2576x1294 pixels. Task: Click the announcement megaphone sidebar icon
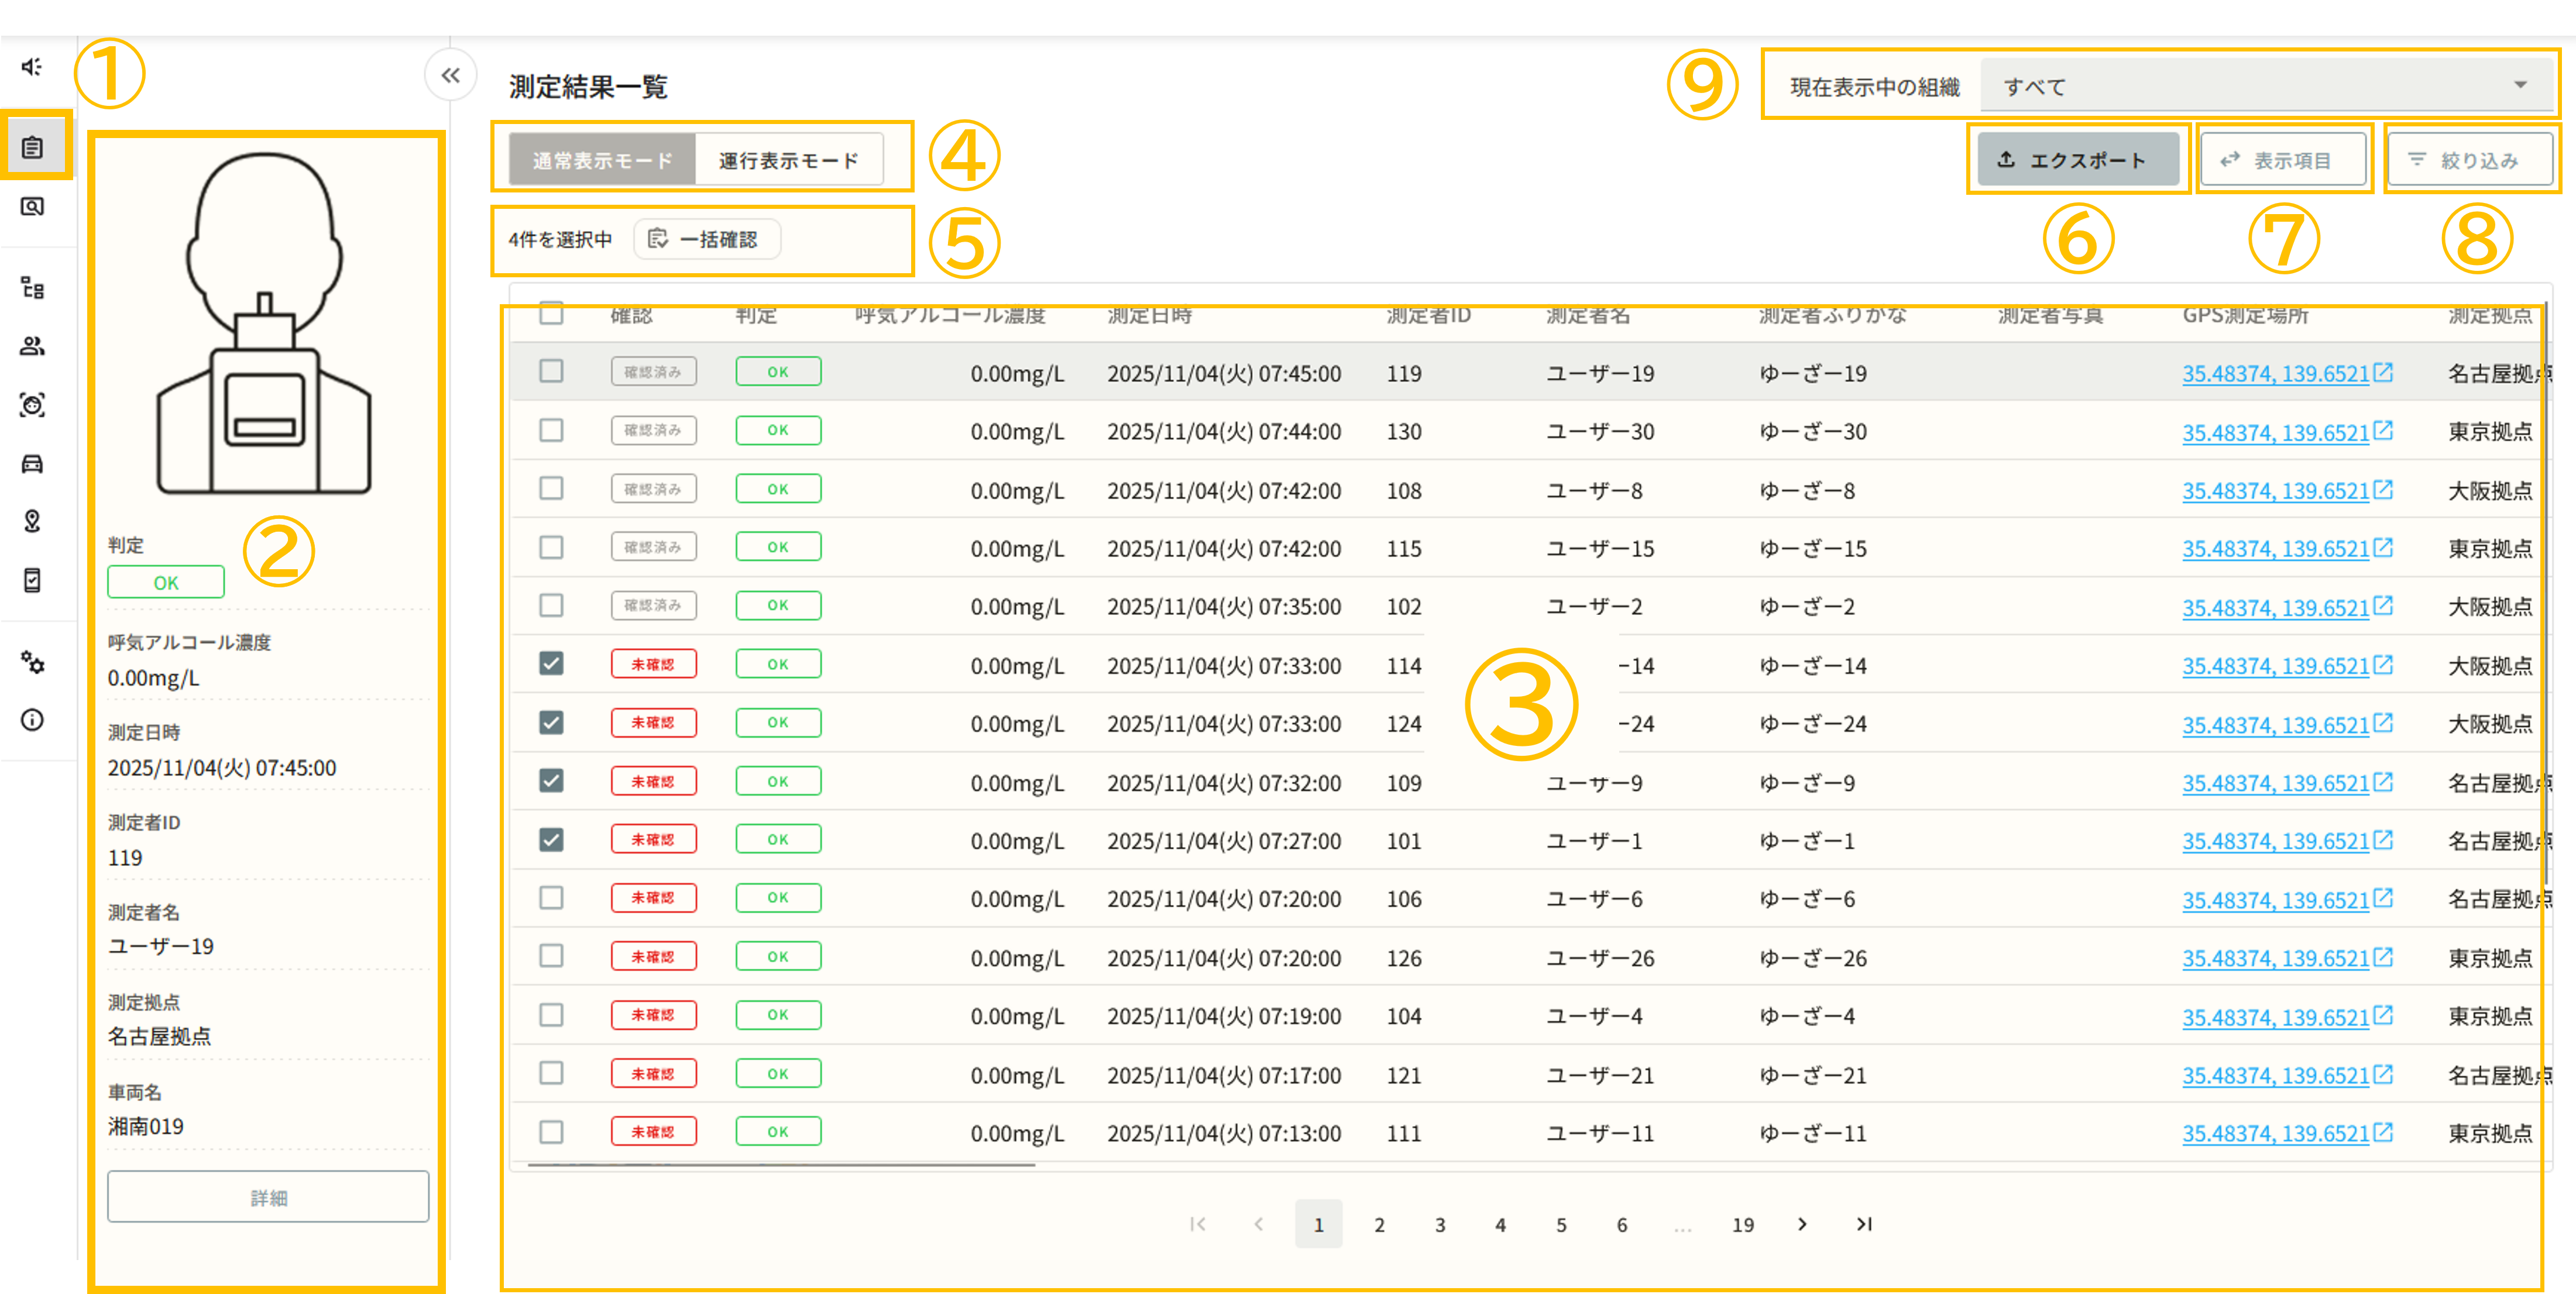point(32,67)
